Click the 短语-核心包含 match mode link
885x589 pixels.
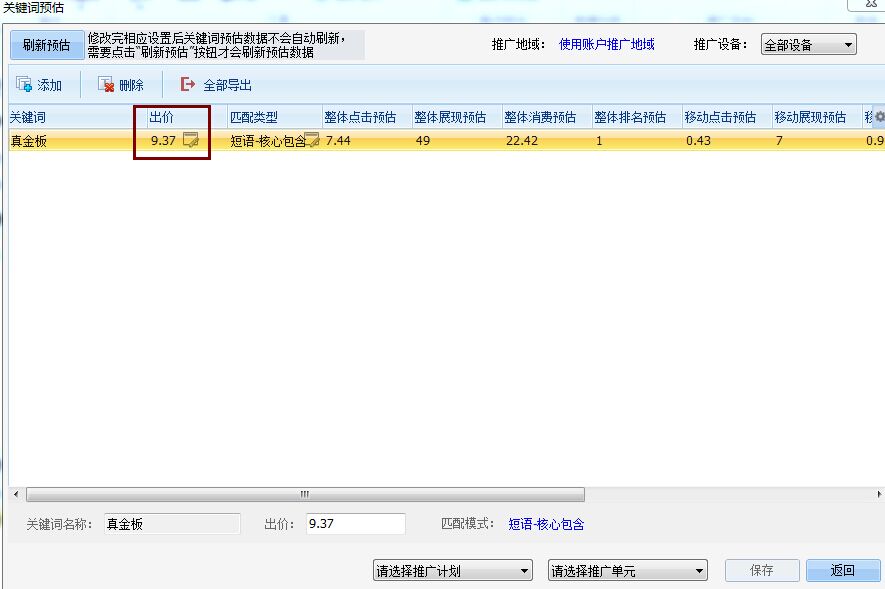548,523
